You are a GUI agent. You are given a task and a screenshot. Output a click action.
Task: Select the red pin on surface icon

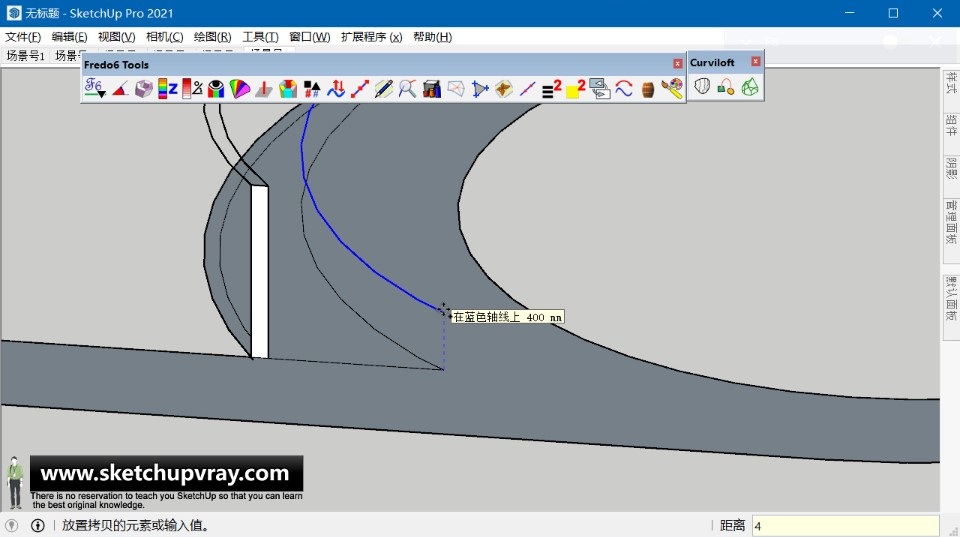coord(264,89)
